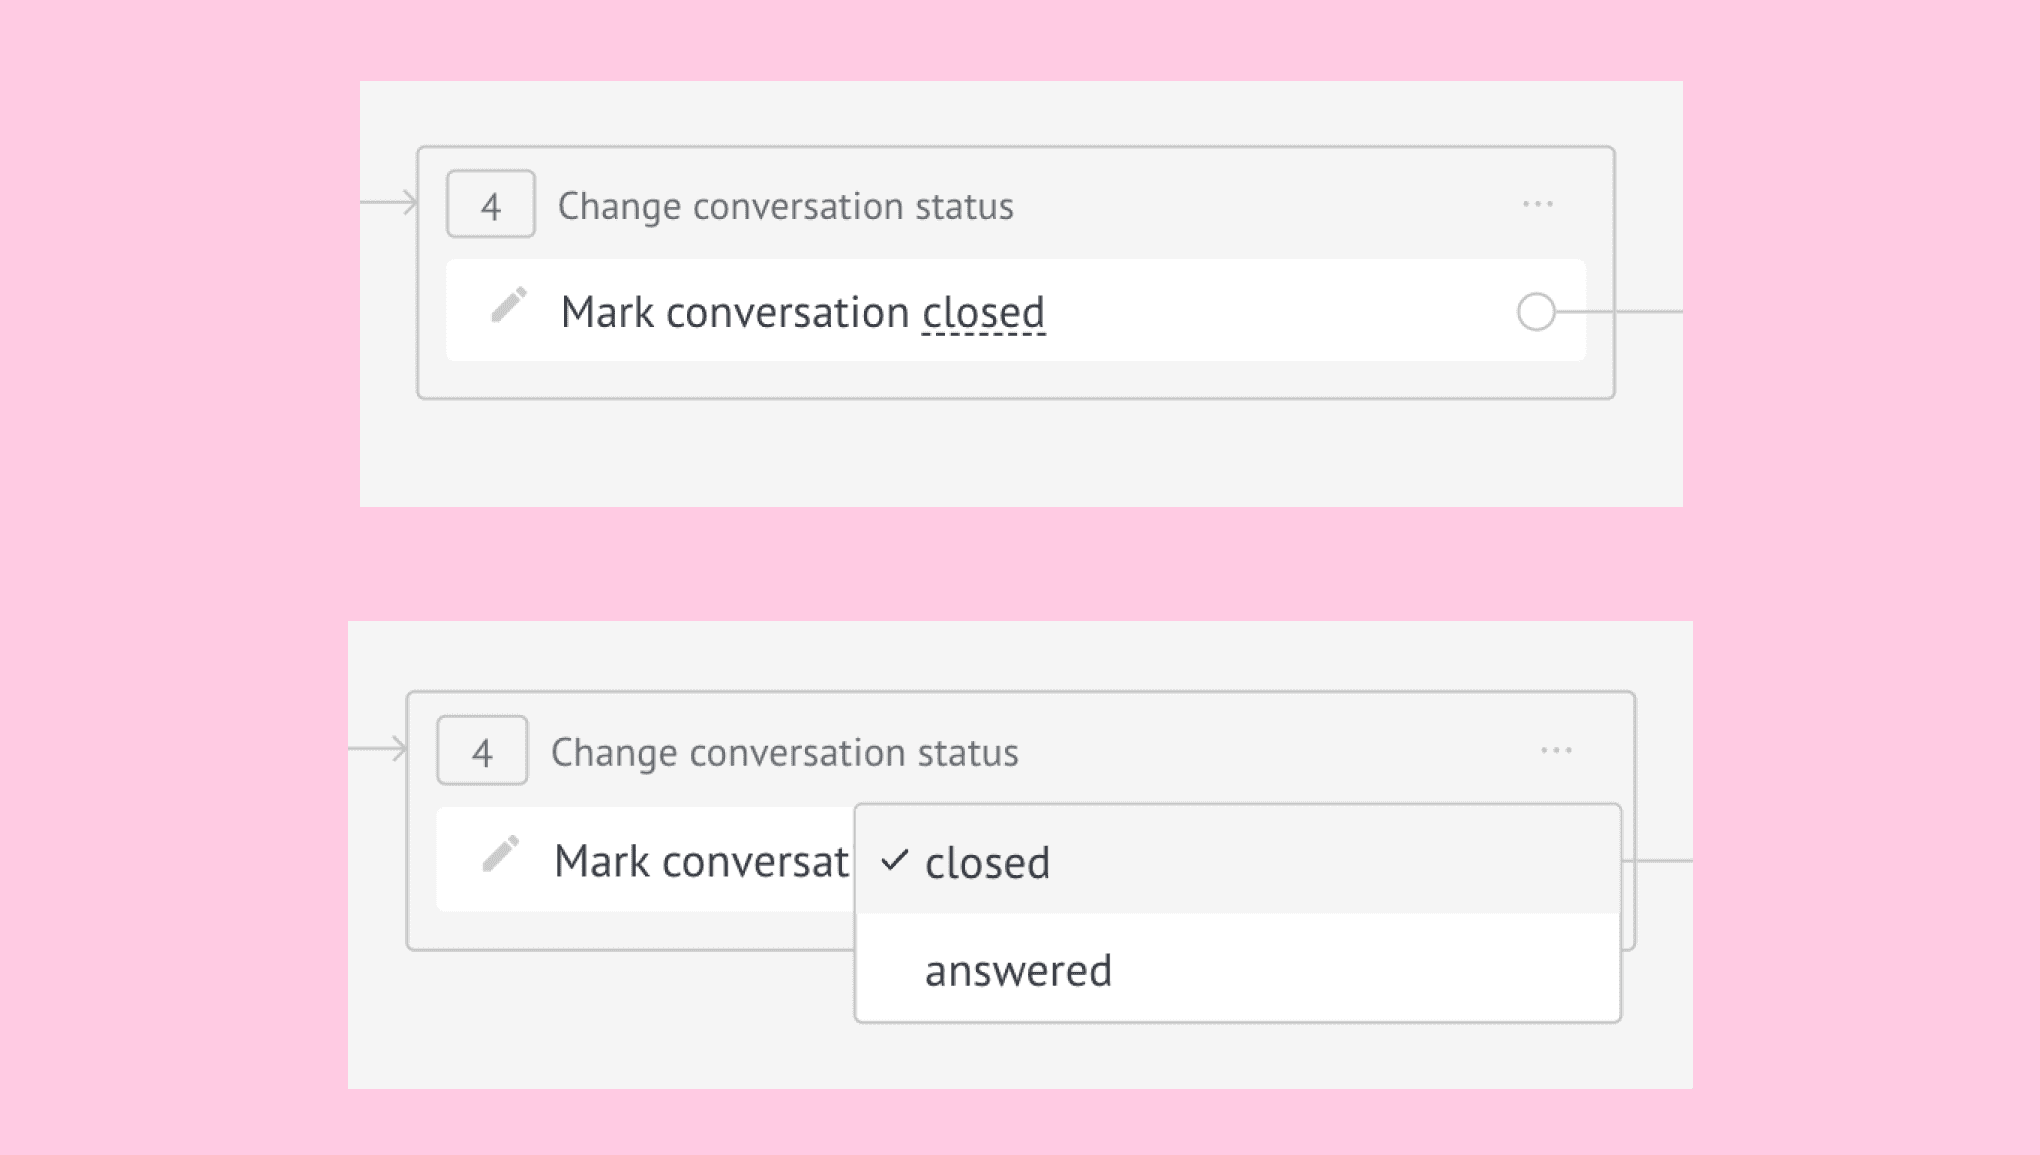Click incoming arrow of the bottom block

[379, 749]
